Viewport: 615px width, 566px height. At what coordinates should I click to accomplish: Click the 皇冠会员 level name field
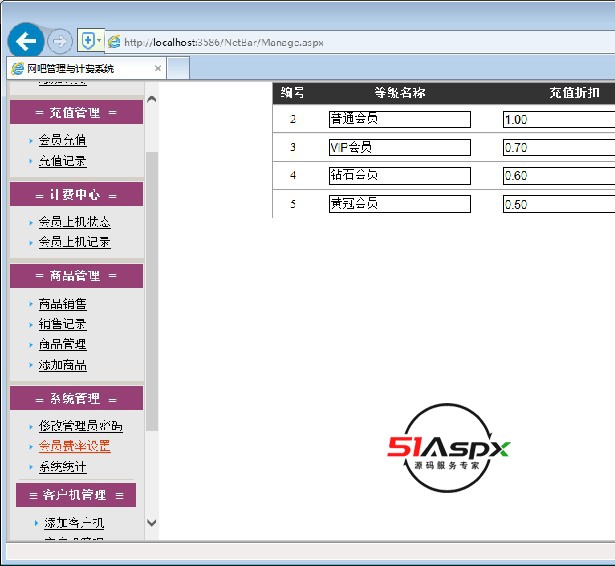[400, 204]
